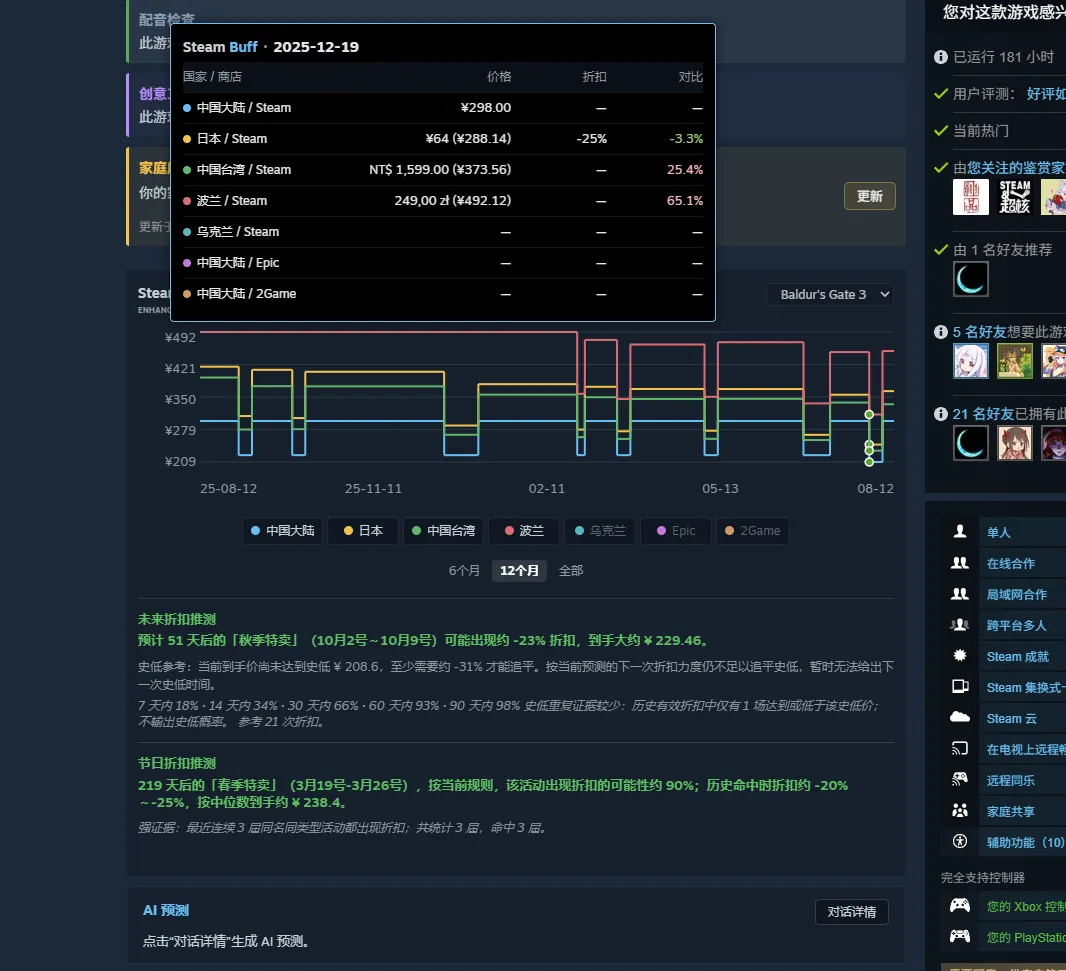The height and width of the screenshot is (971, 1066).
Task: Enable the 2Game series in chart legend
Action: [752, 530]
